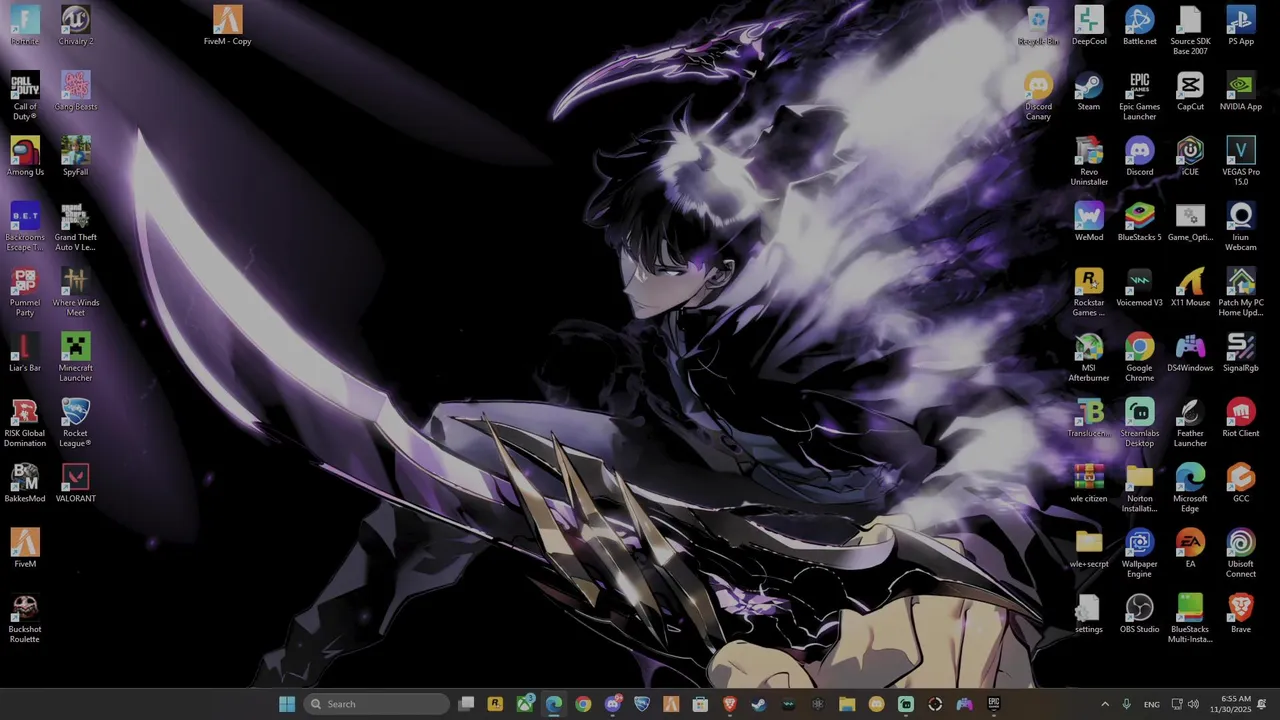The image size is (1280, 720).
Task: Open Task View on the taskbar
Action: pyautogui.click(x=466, y=704)
